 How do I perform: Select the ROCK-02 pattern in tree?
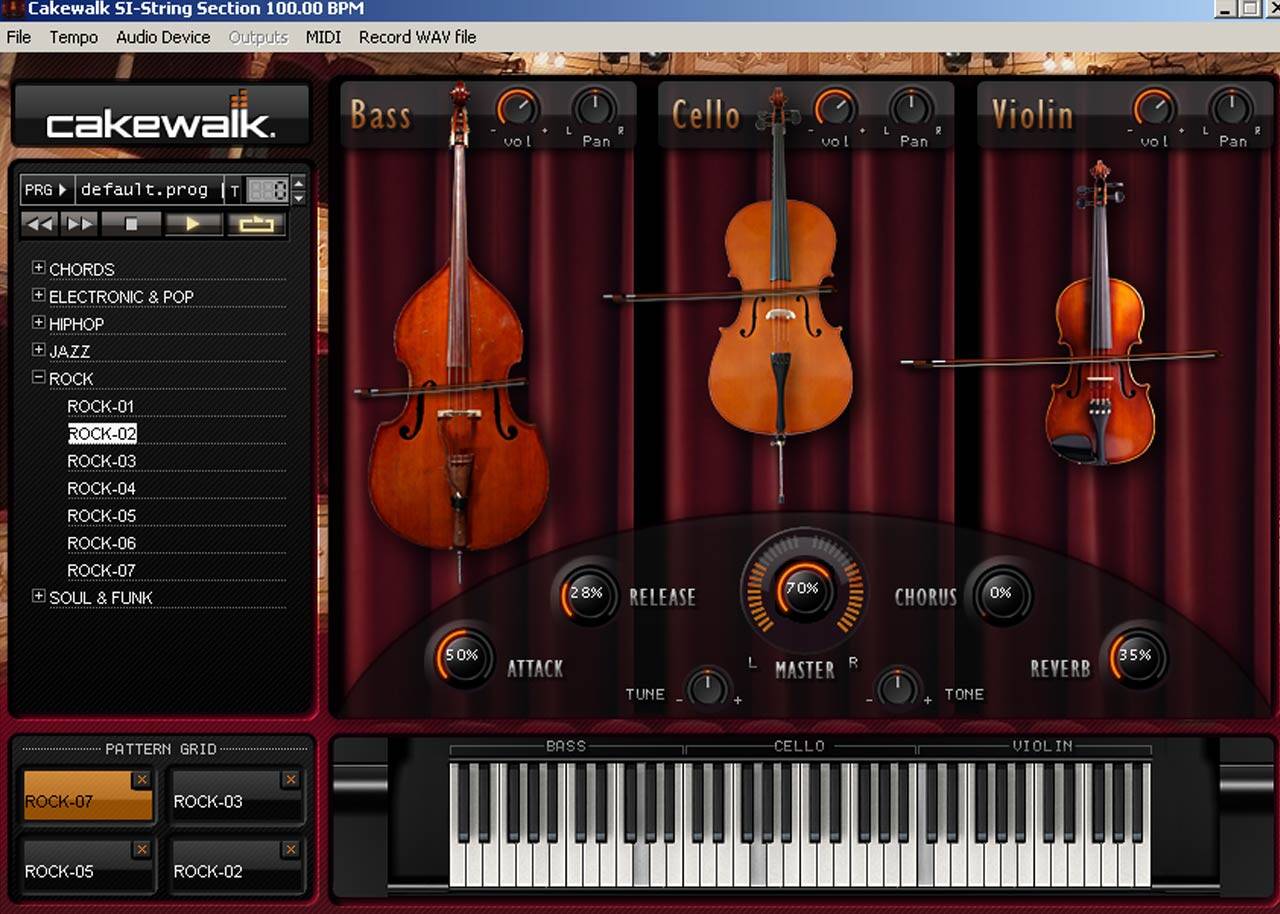[102, 433]
